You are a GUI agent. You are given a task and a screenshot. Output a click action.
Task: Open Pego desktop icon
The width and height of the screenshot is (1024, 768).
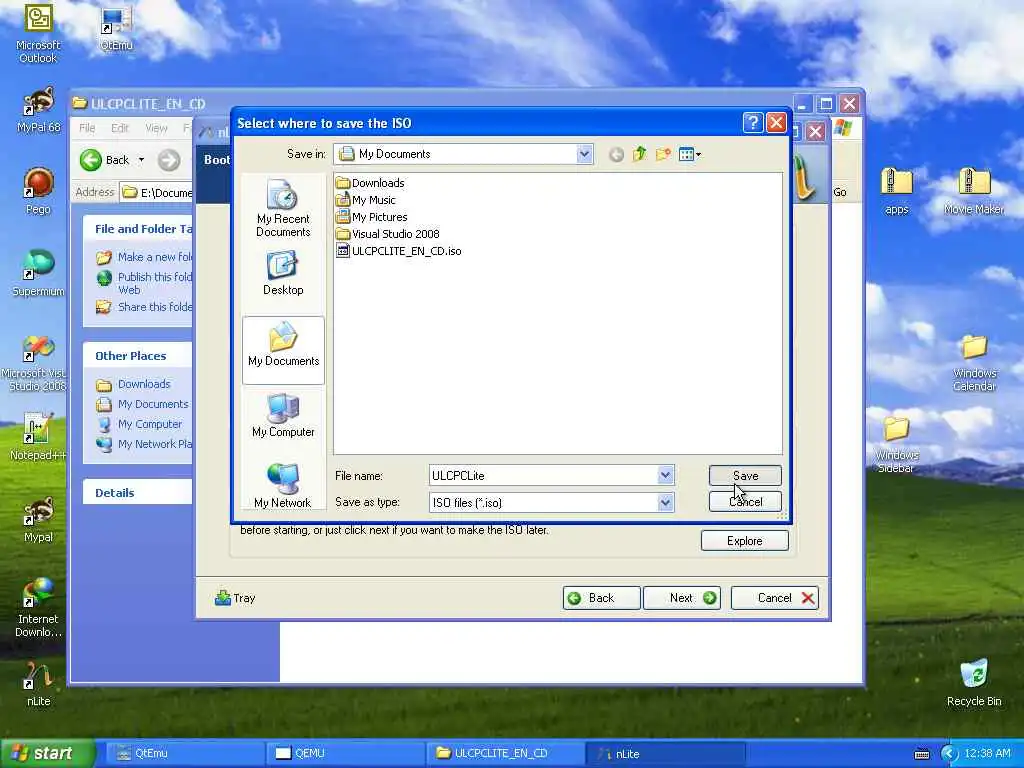pyautogui.click(x=38, y=192)
